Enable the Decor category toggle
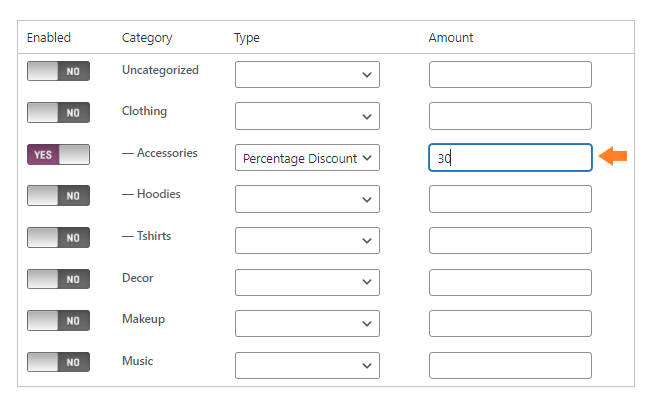 pyautogui.click(x=58, y=280)
